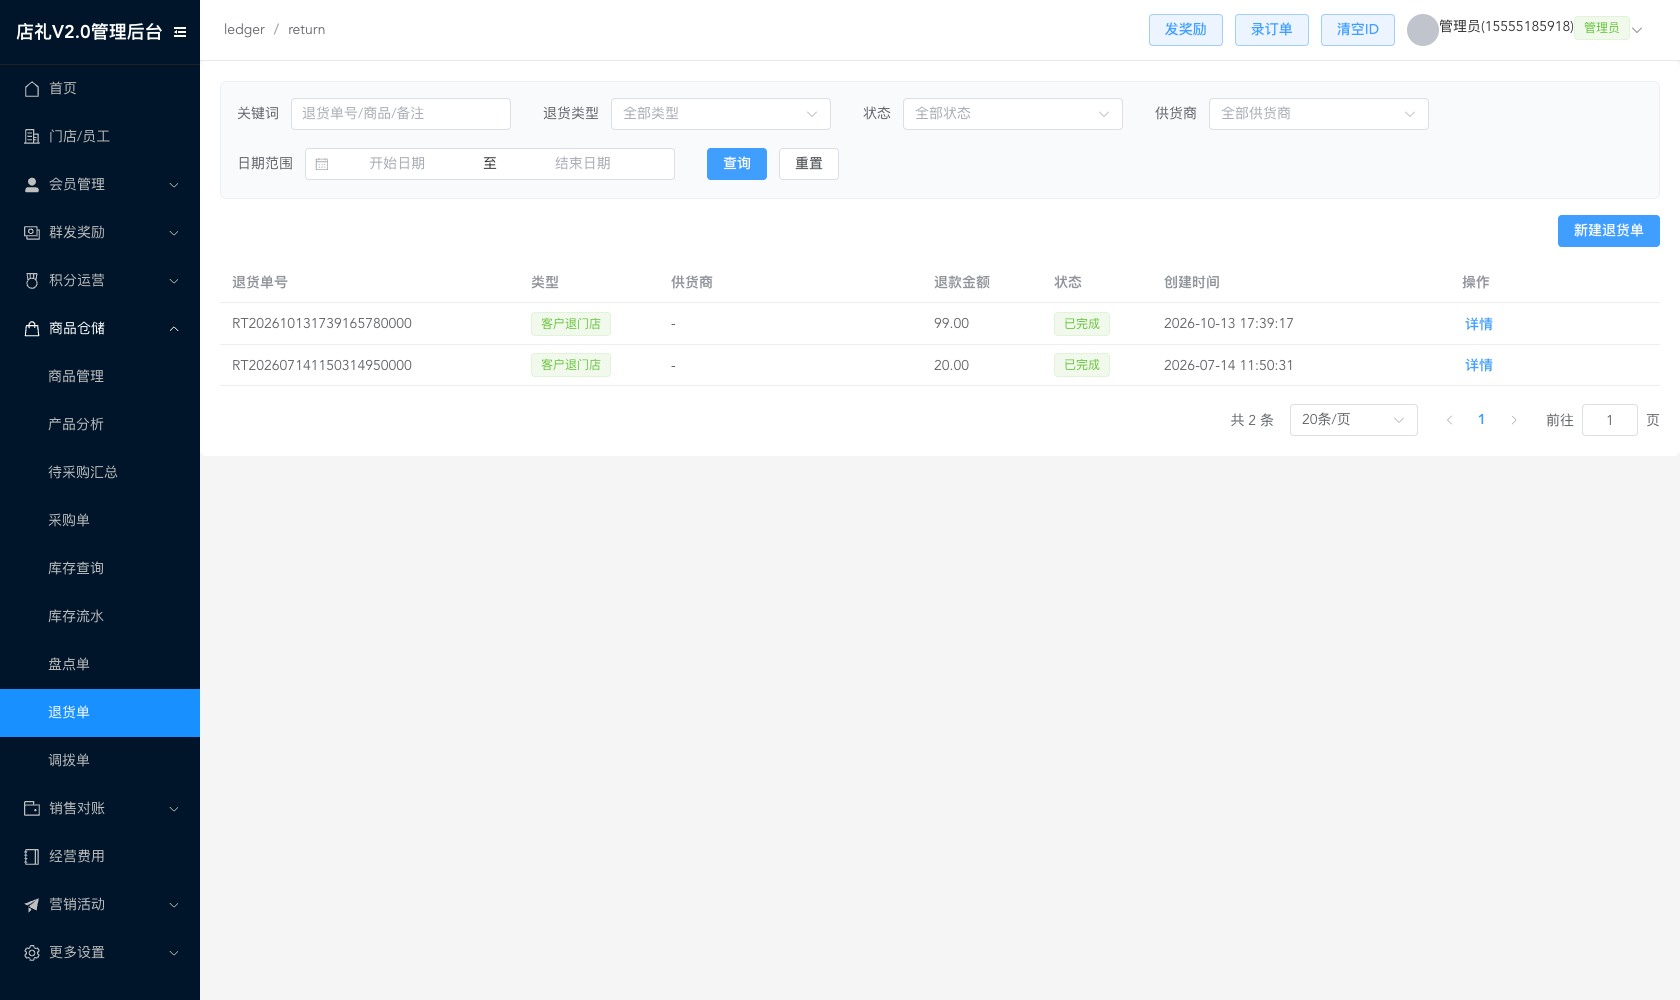Image resolution: width=1680 pixels, height=1000 pixels.
Task: Click the 录订单 button
Action: (x=1272, y=30)
